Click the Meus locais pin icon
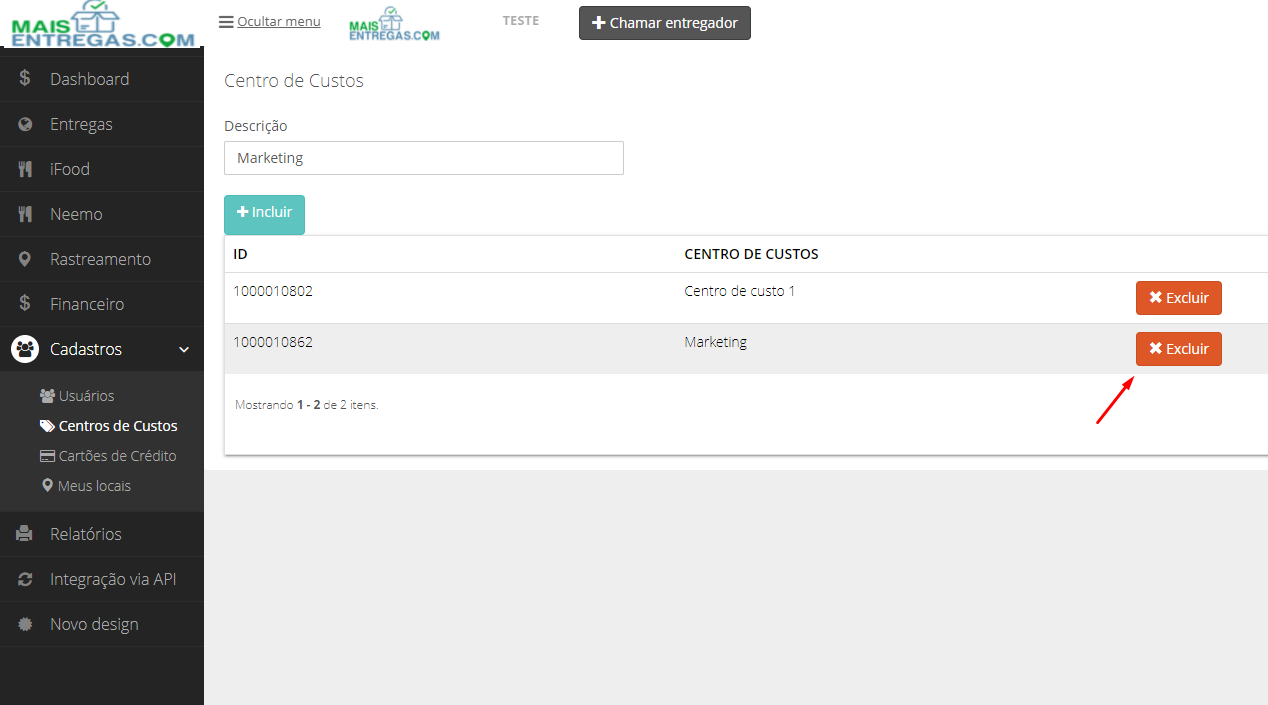This screenshot has width=1268, height=705. pos(47,486)
